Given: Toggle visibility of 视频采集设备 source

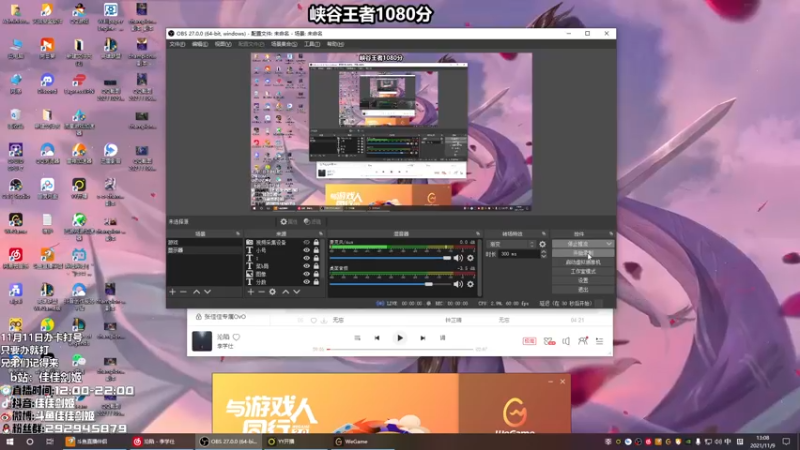Looking at the screenshot, I should point(307,242).
